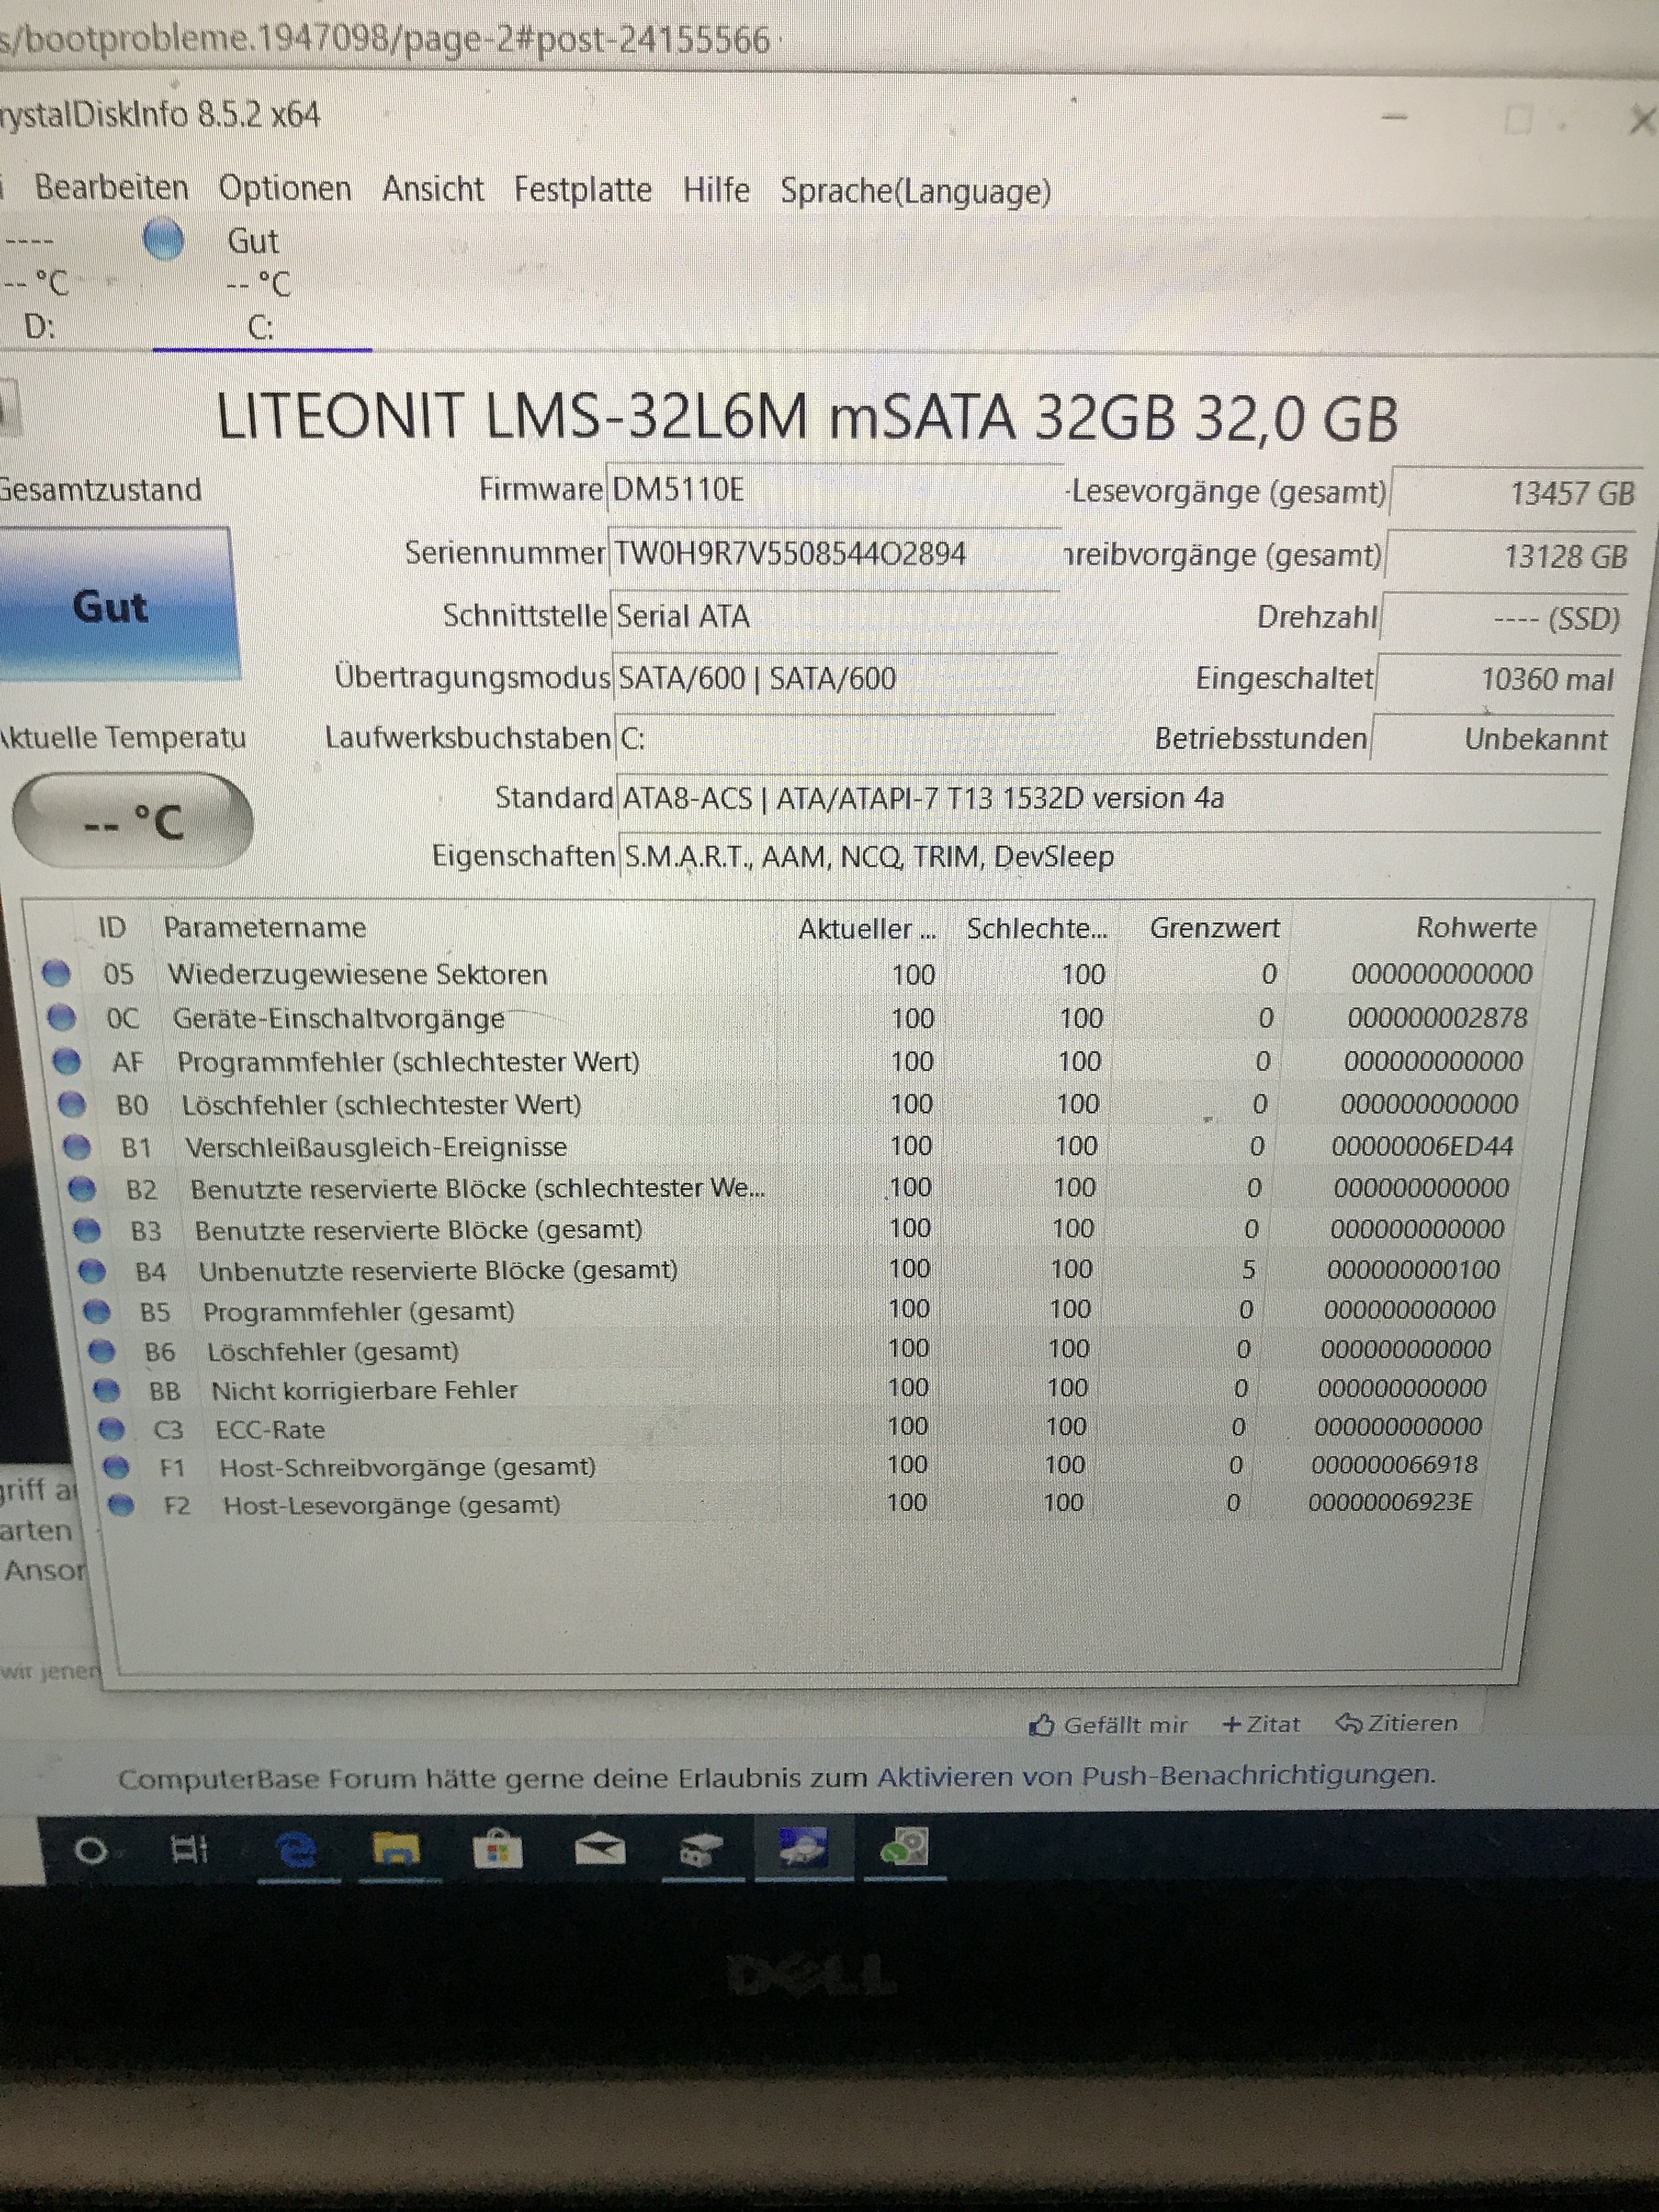This screenshot has width=1659, height=2212.
Task: Open the Mail app icon
Action: click(600, 1850)
